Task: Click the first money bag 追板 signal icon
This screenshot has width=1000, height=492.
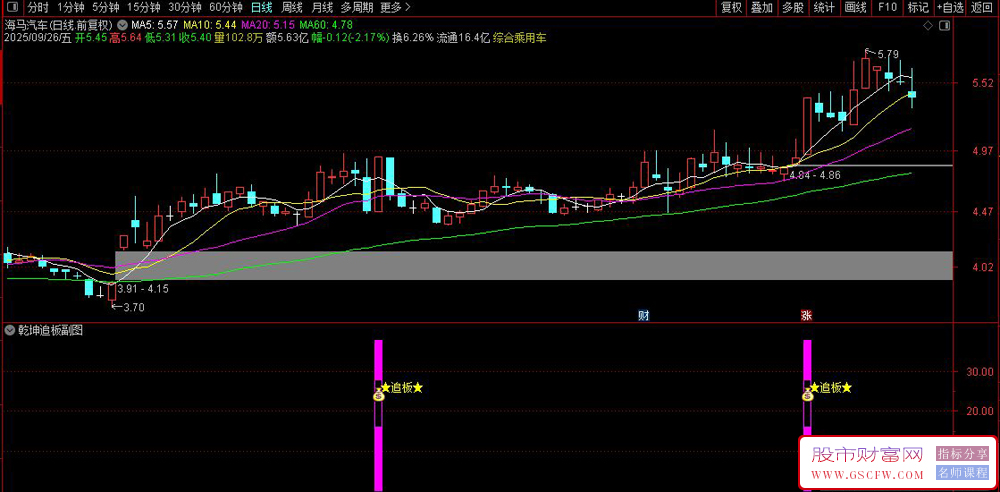Action: tap(378, 394)
